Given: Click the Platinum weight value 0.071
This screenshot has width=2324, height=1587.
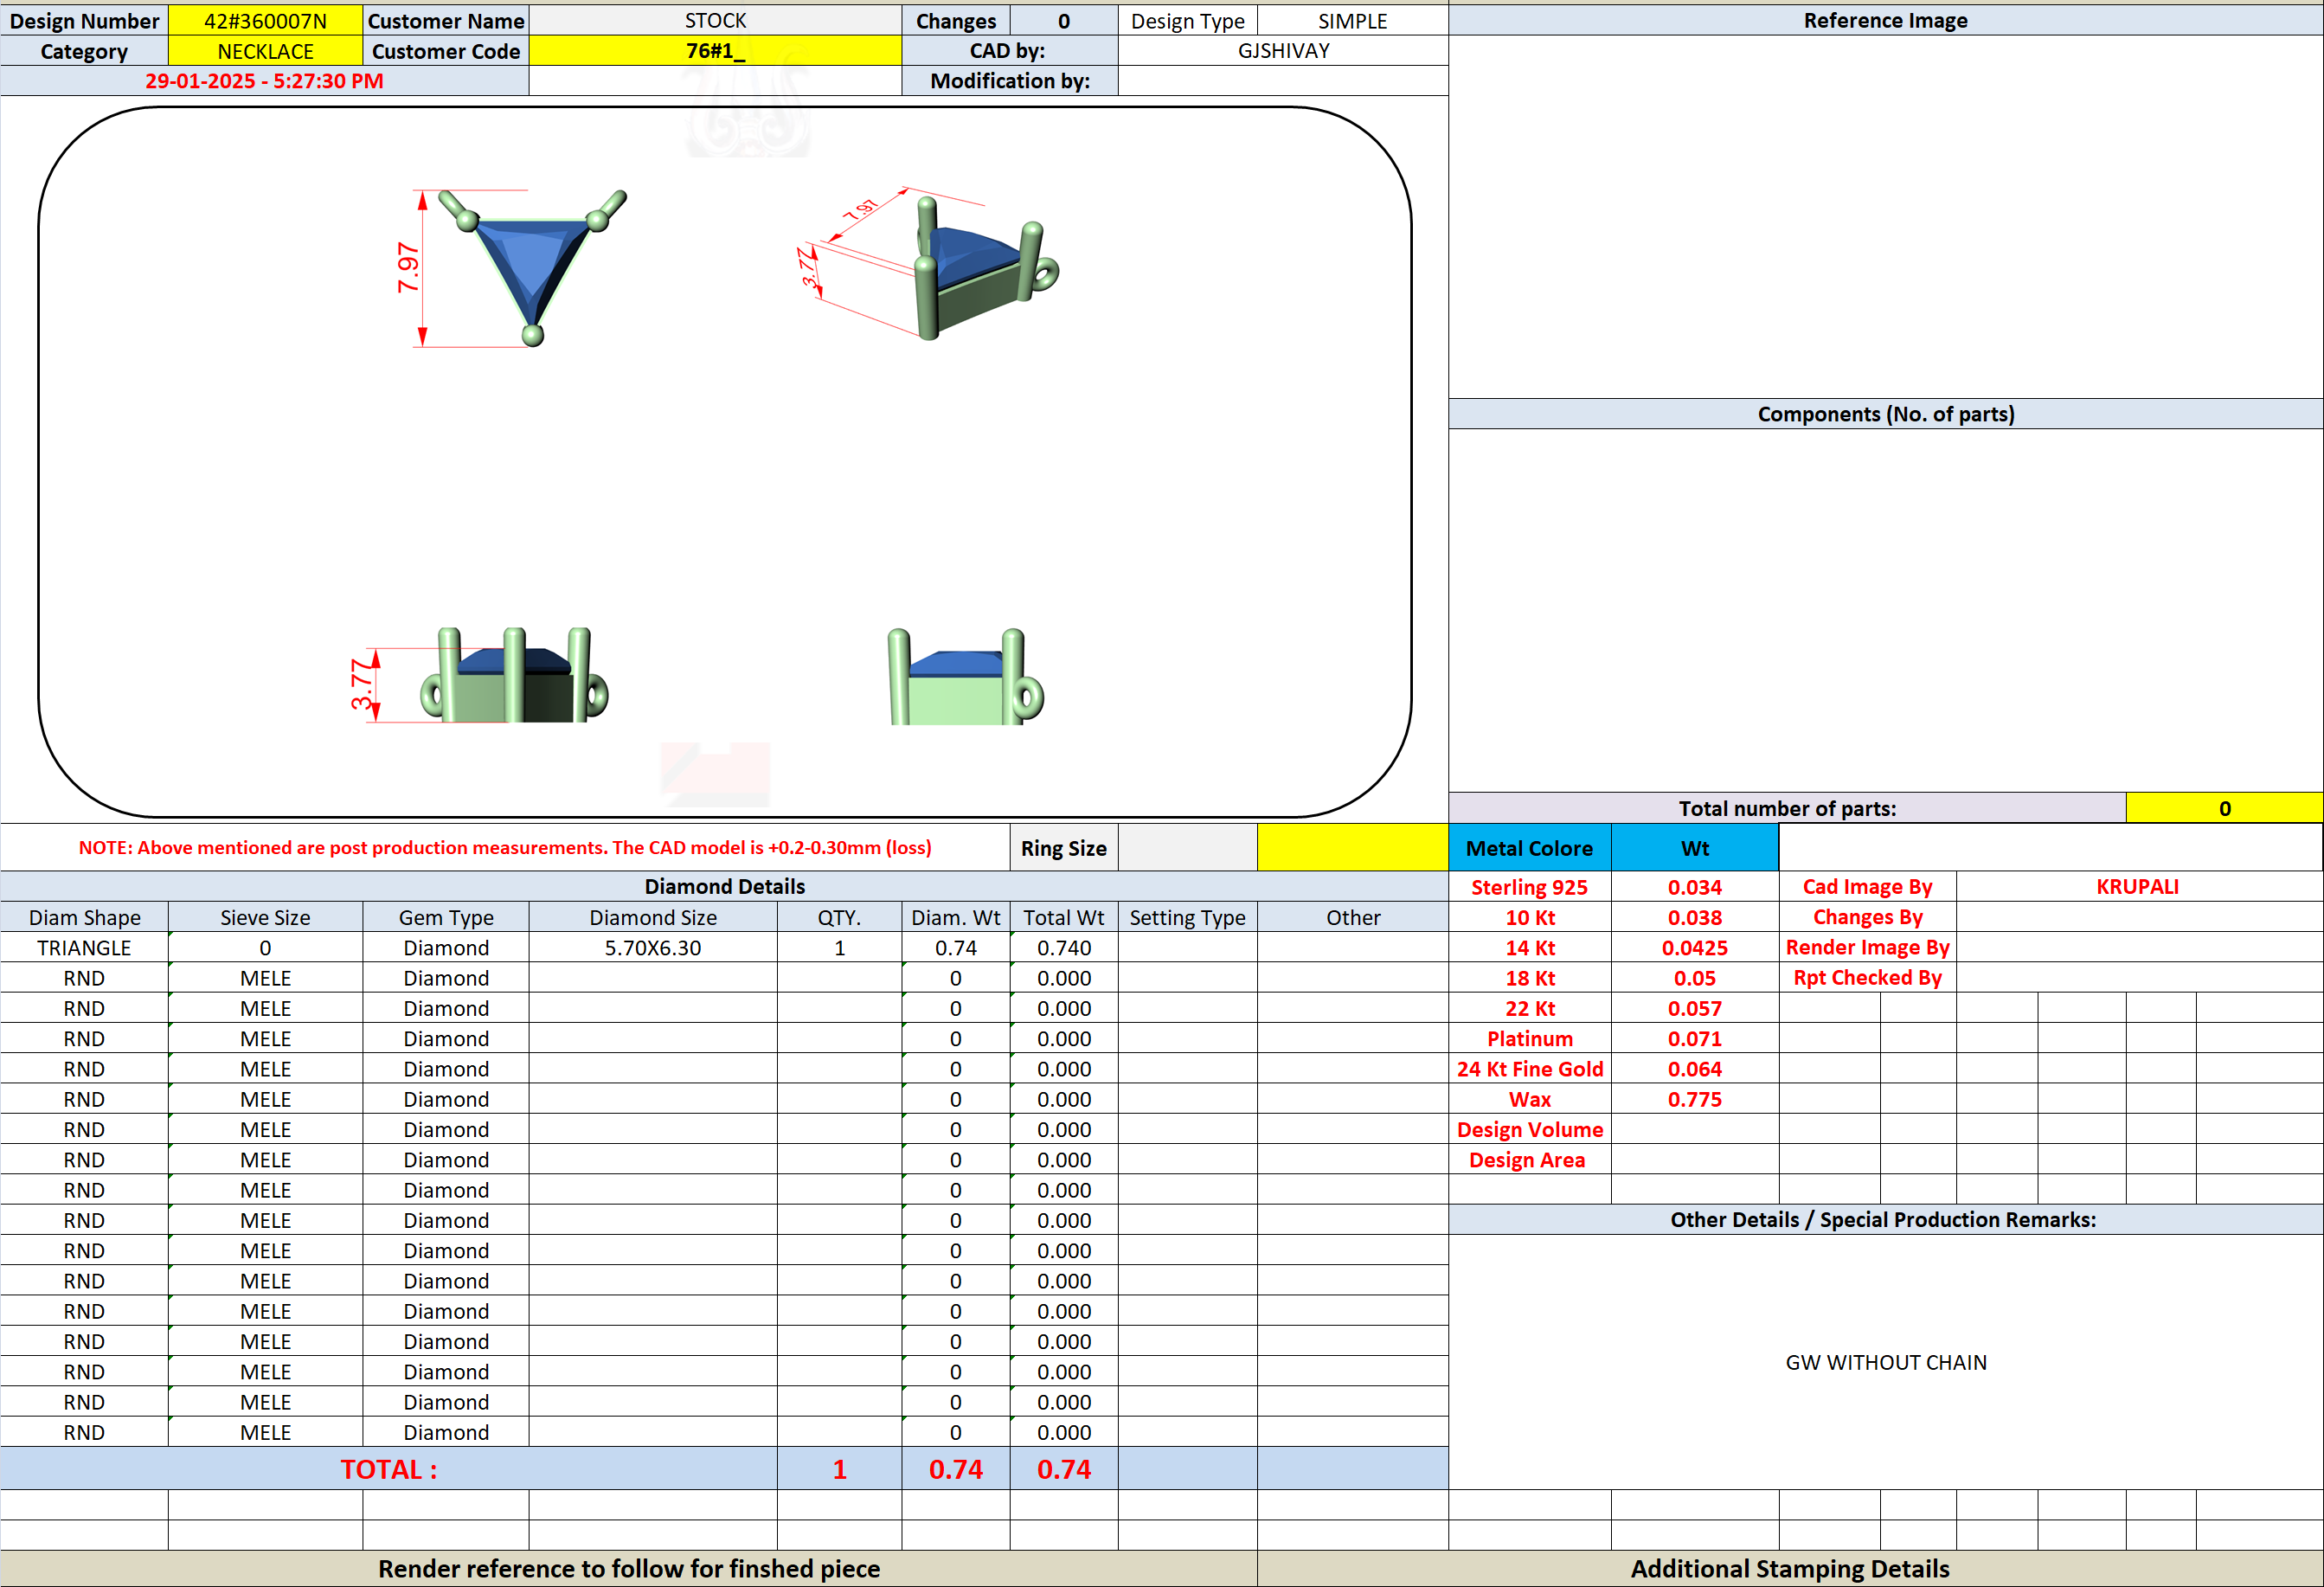Looking at the screenshot, I should pos(1694,1039).
